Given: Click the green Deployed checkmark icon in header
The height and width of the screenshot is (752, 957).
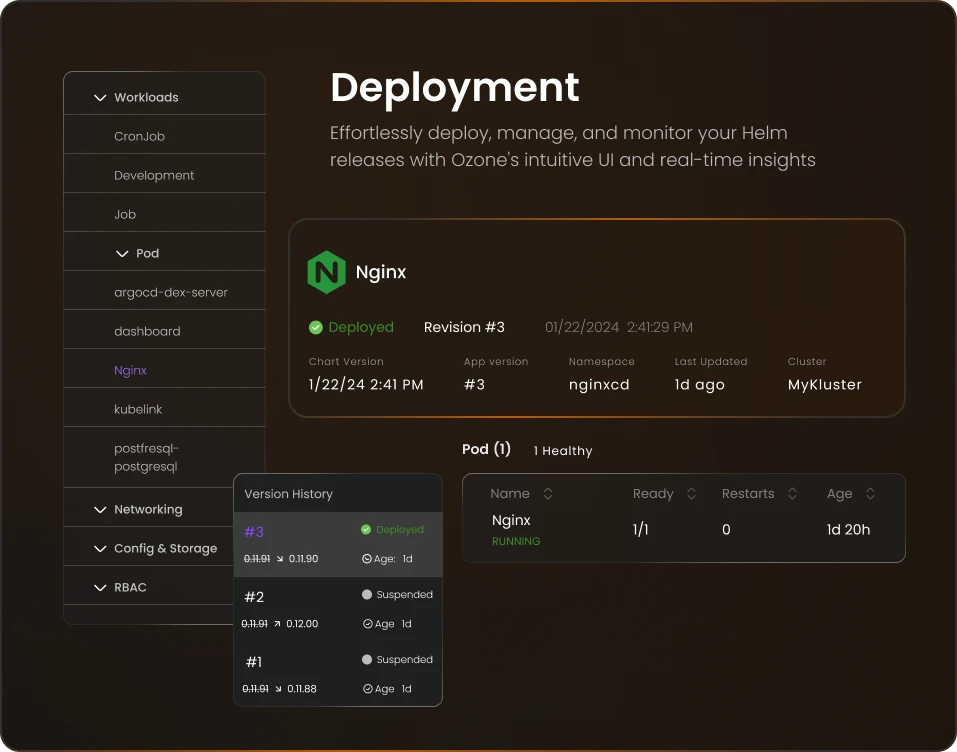Looking at the screenshot, I should click(x=316, y=327).
